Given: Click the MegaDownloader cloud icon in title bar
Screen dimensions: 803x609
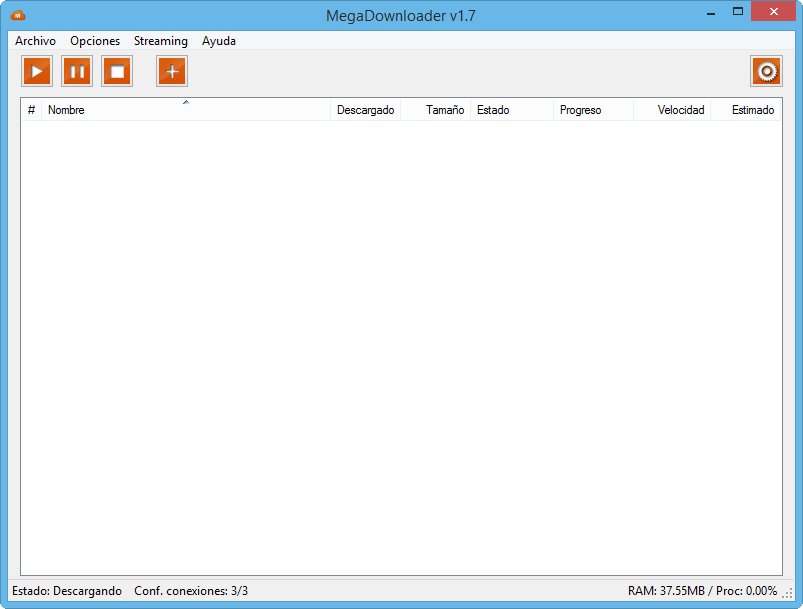Looking at the screenshot, I should point(18,15).
